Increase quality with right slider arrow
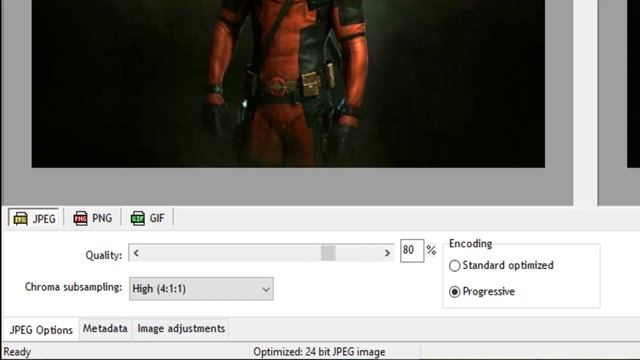 pos(387,253)
